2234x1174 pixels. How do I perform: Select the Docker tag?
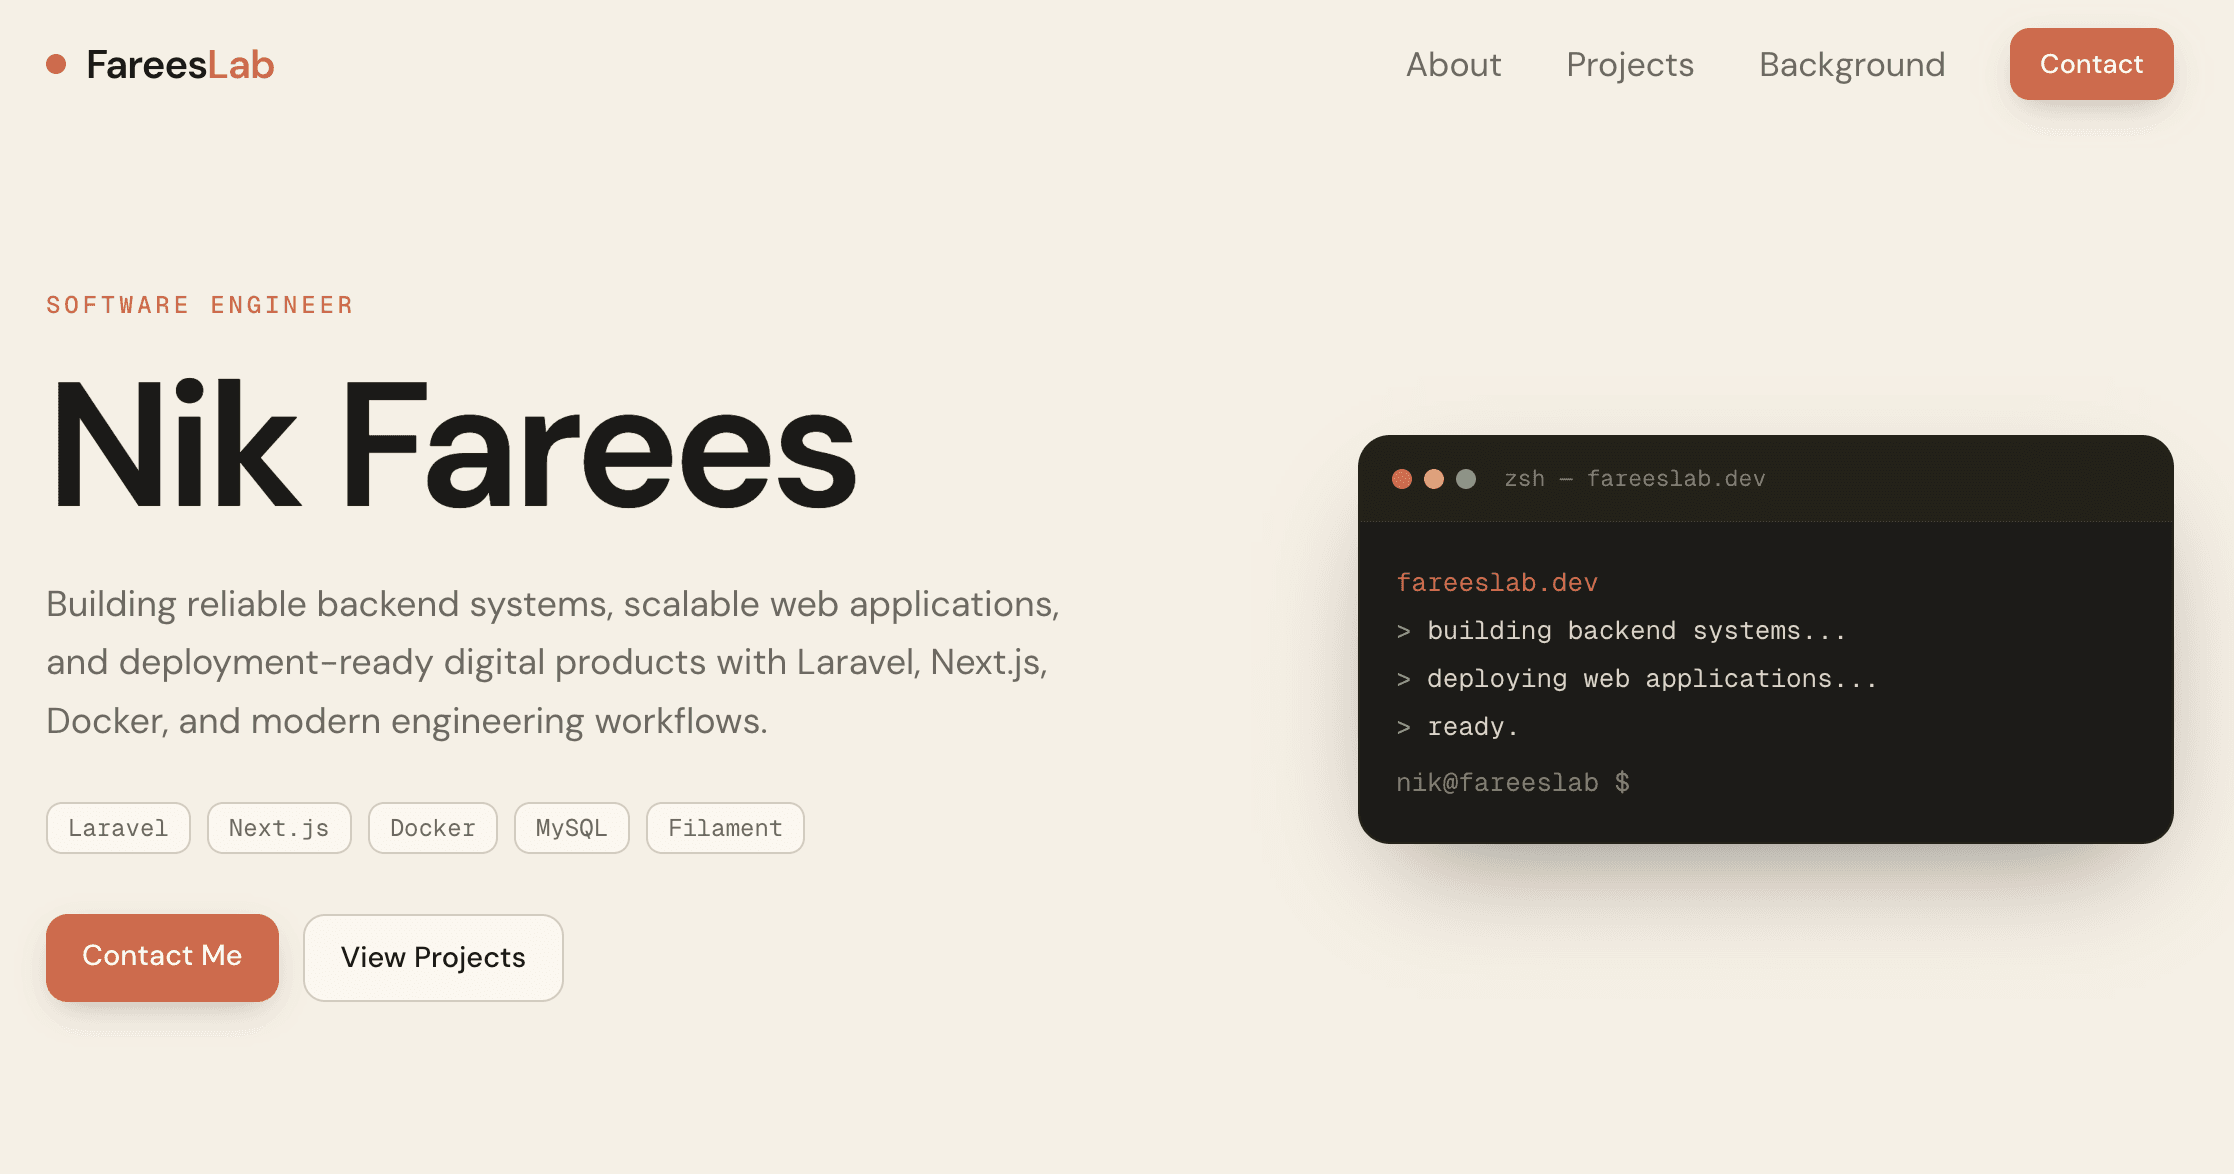point(432,828)
